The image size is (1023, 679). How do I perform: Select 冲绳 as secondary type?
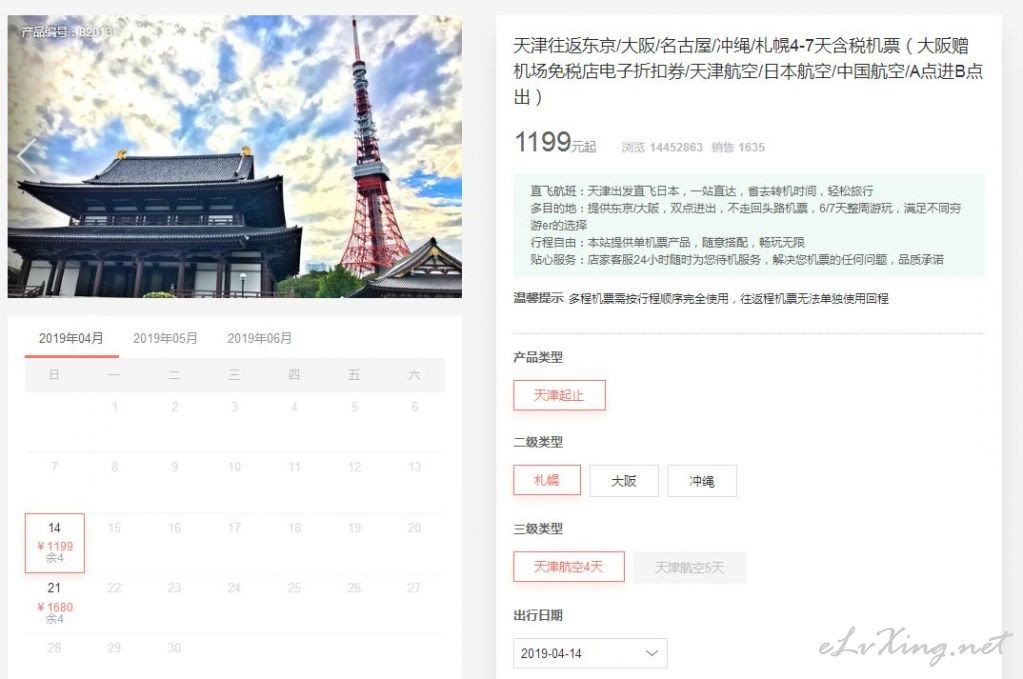[x=702, y=481]
